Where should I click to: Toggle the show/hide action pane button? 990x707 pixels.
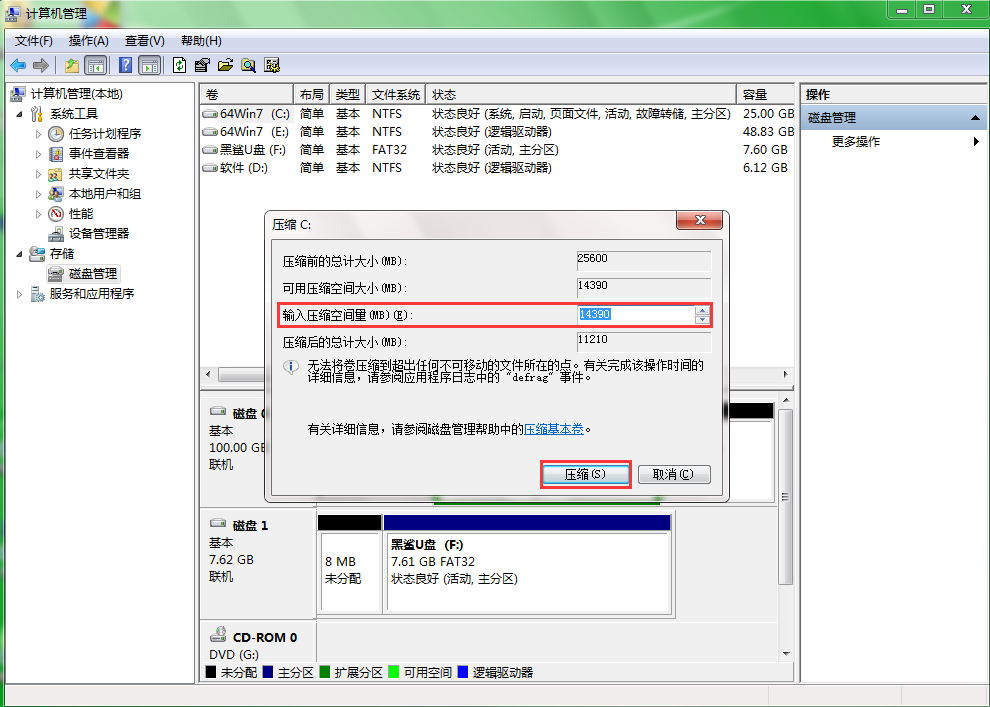149,65
